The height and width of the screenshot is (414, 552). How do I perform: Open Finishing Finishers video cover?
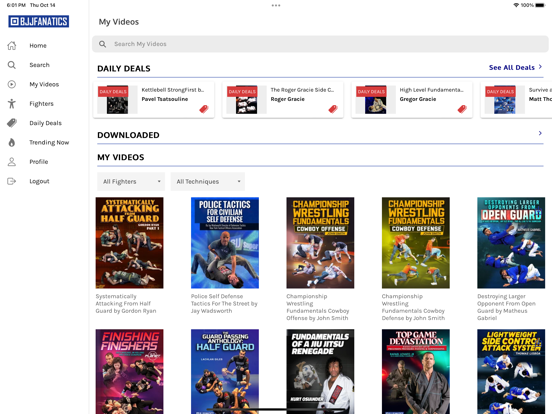[130, 371]
